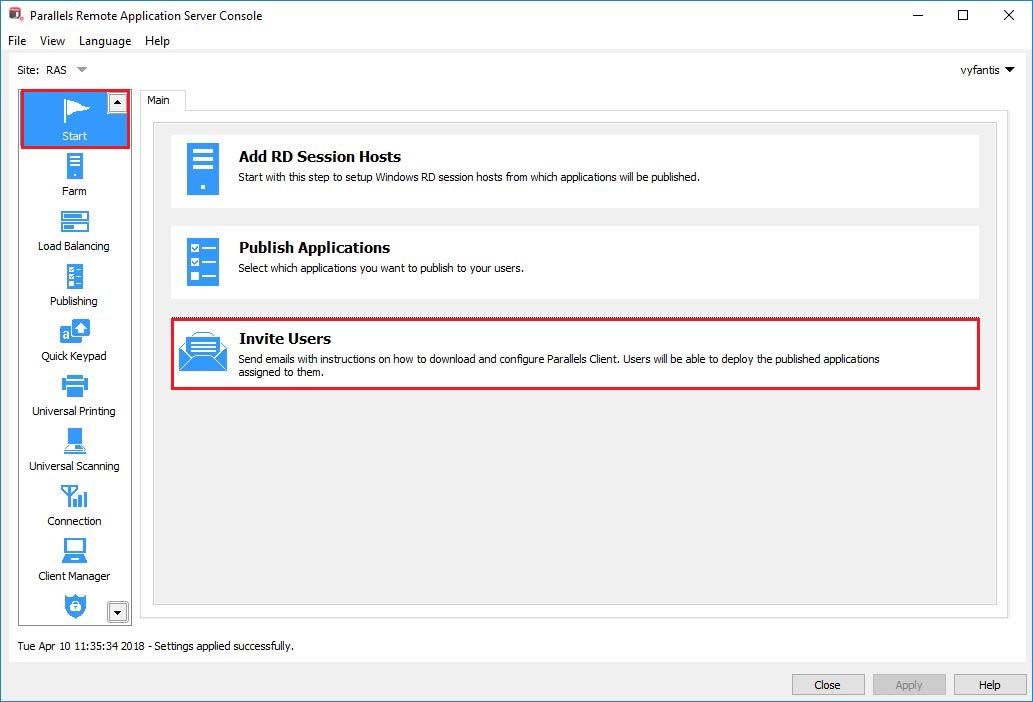The image size is (1033, 702).
Task: Open Universal Printing settings
Action: pyautogui.click(x=74, y=393)
